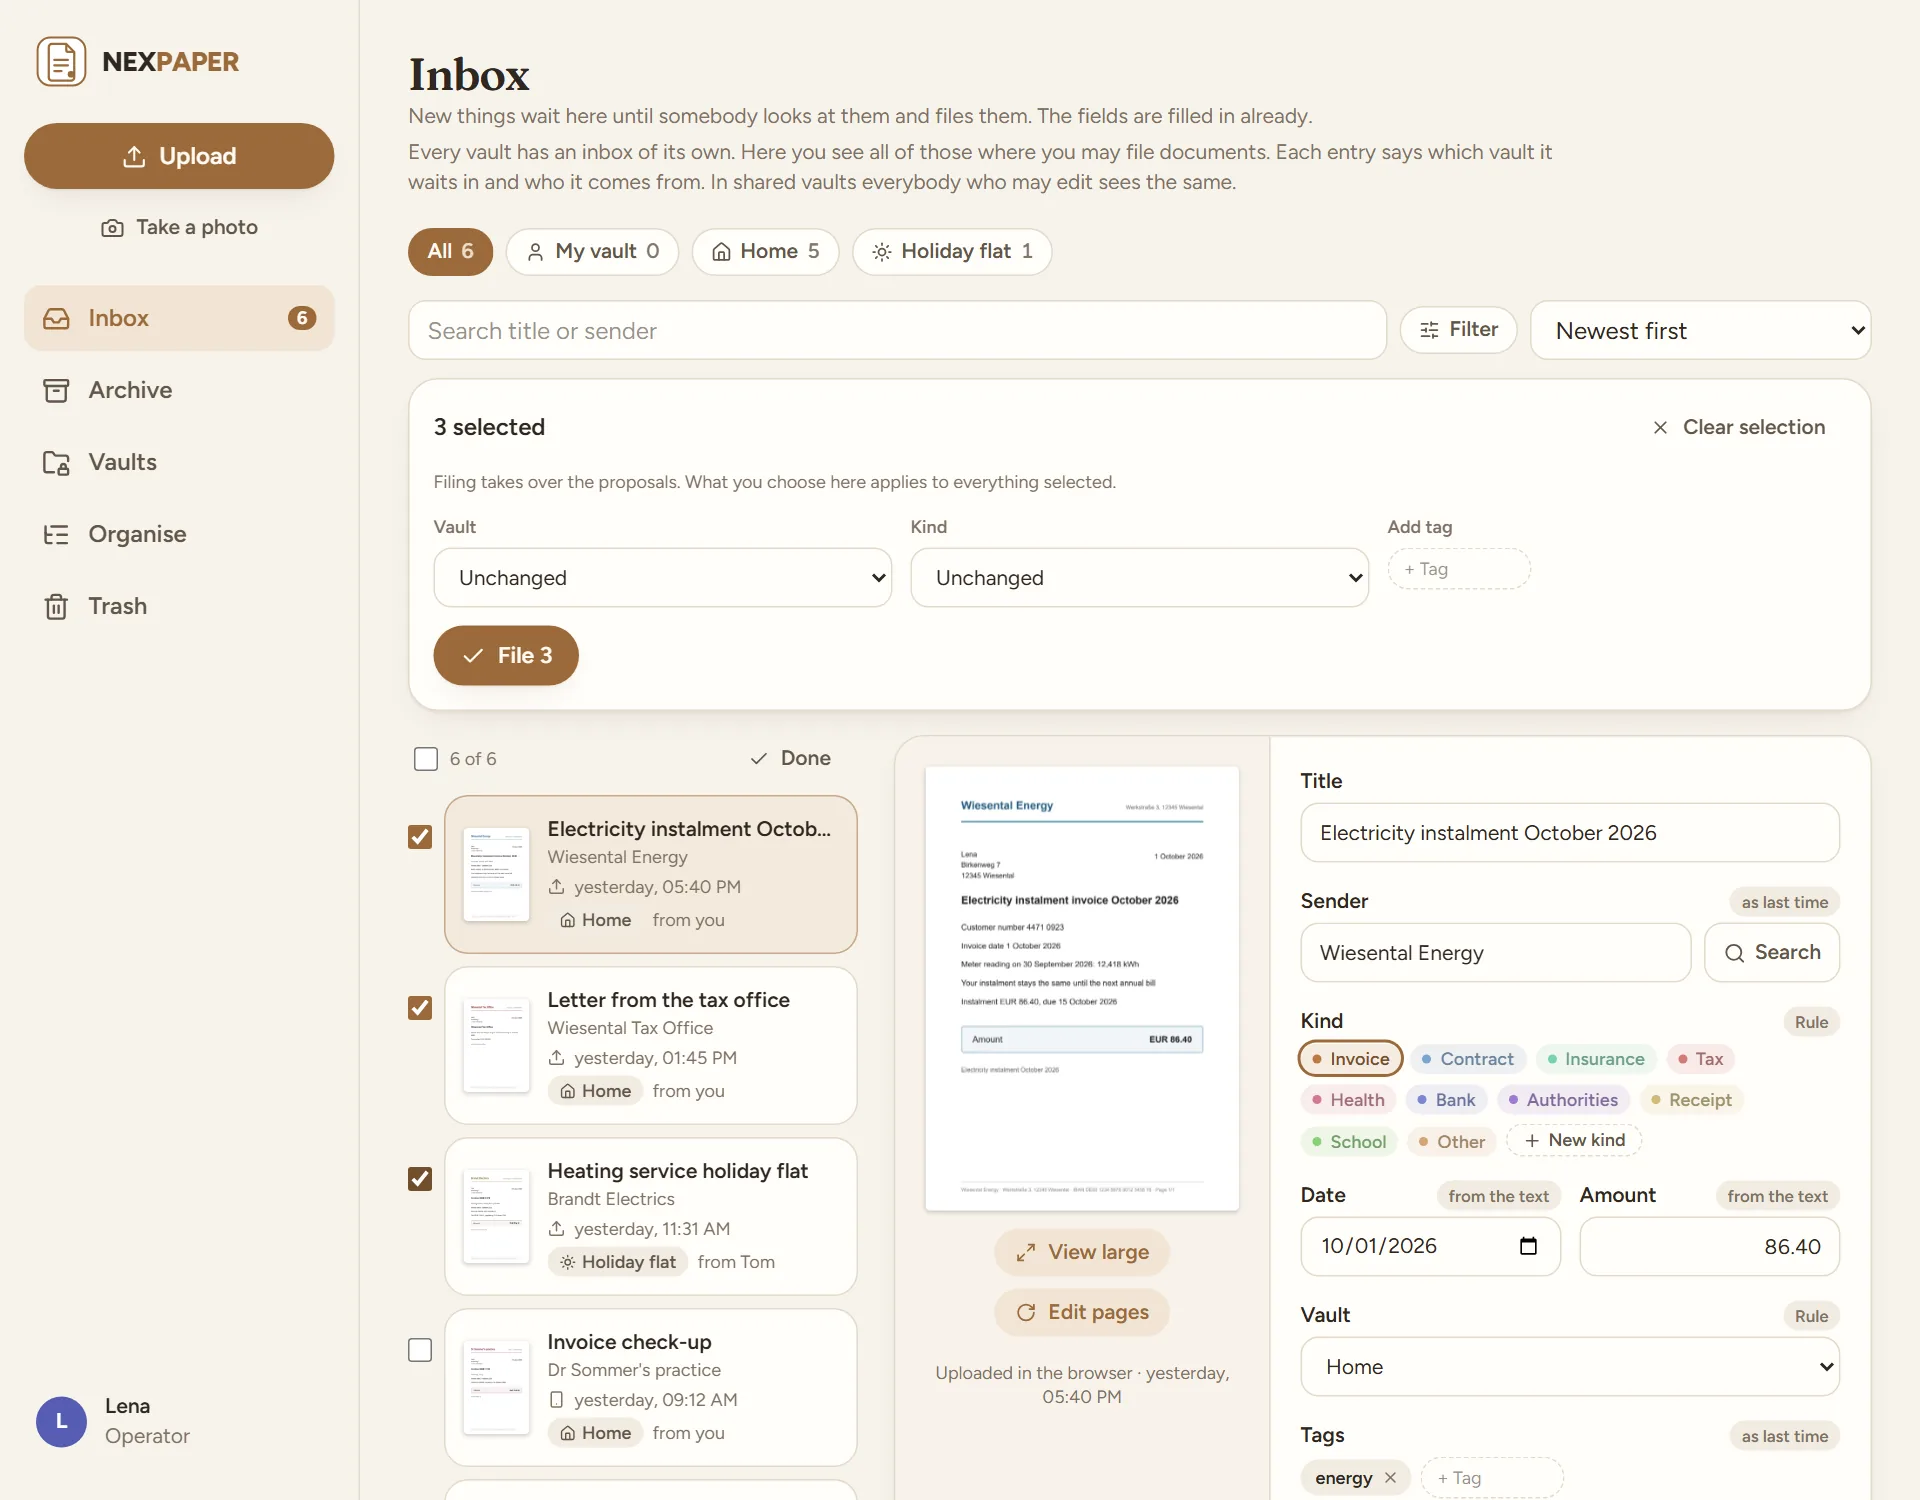The width and height of the screenshot is (1920, 1500).
Task: Uncheck the Electricity instalment document
Action: coord(420,837)
